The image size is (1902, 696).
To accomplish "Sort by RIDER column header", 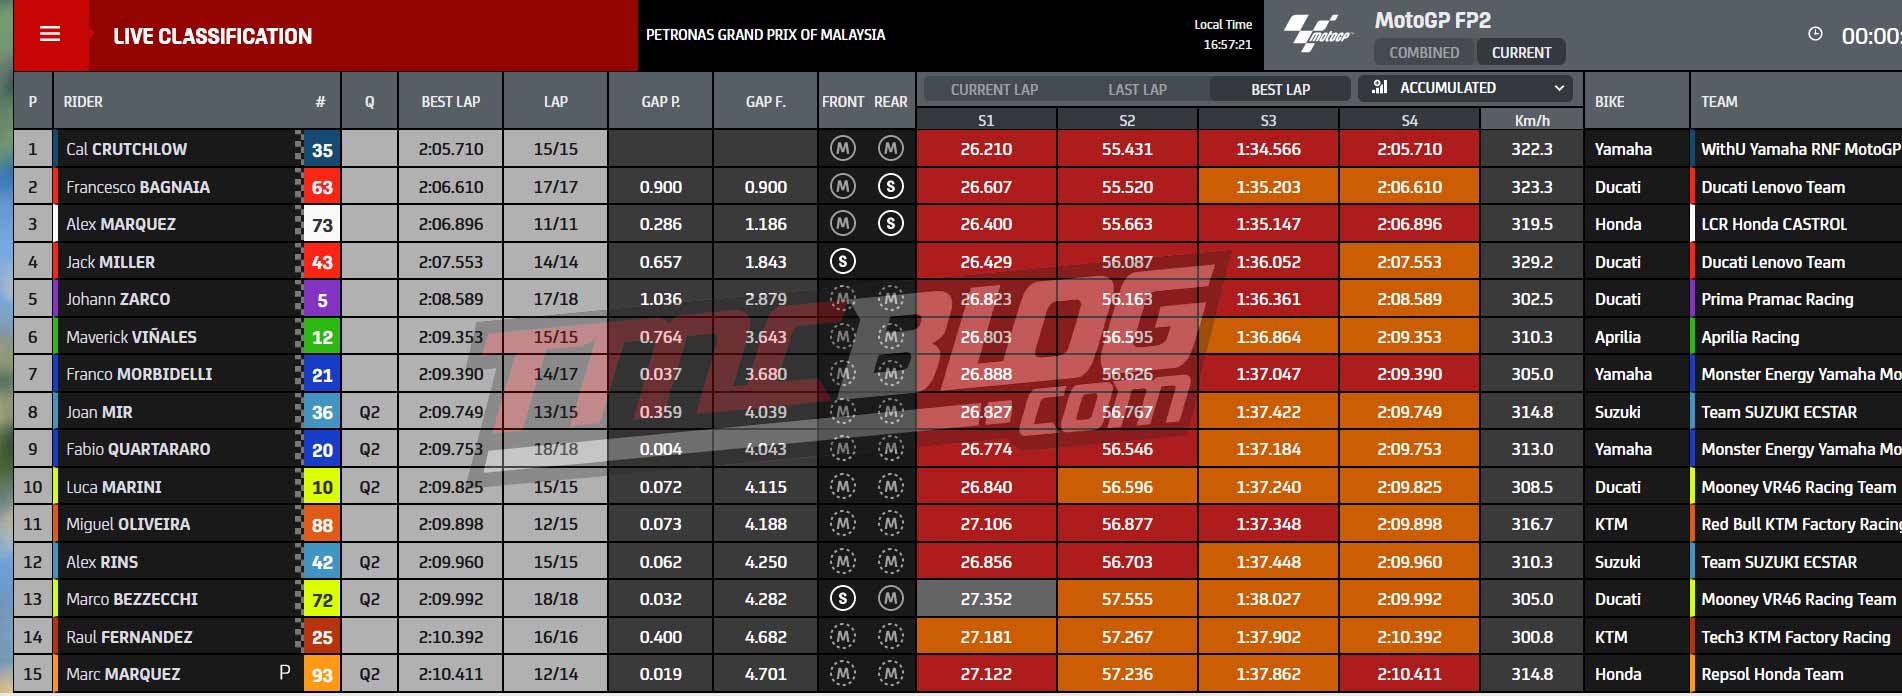I will tap(83, 102).
